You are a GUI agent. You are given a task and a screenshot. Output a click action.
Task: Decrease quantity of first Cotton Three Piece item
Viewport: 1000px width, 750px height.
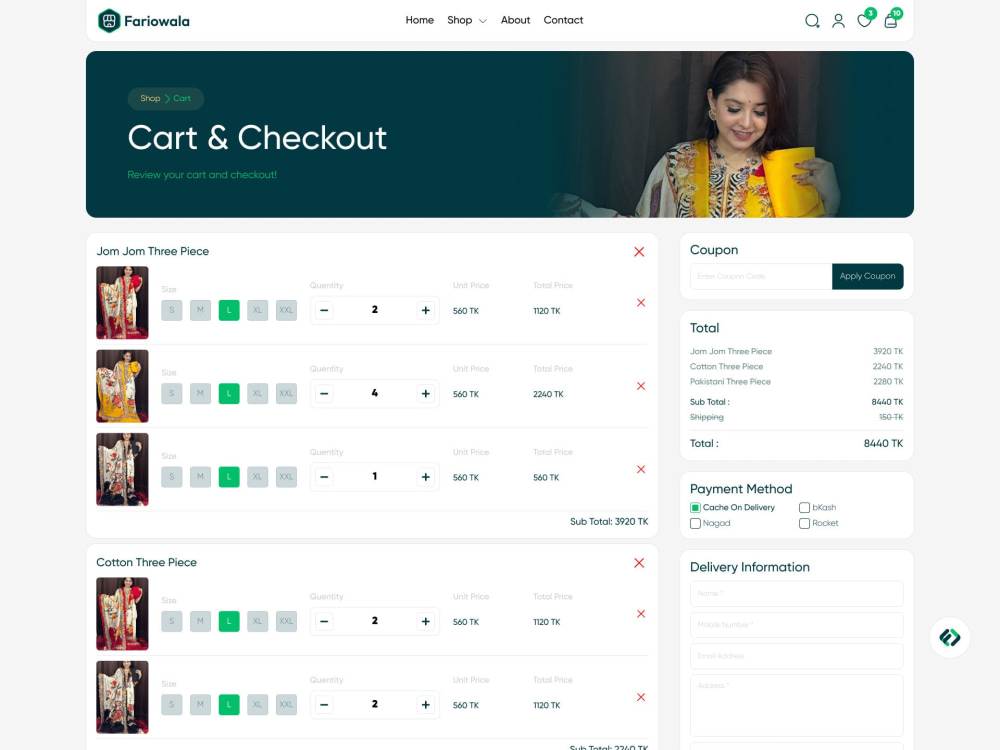click(x=324, y=622)
